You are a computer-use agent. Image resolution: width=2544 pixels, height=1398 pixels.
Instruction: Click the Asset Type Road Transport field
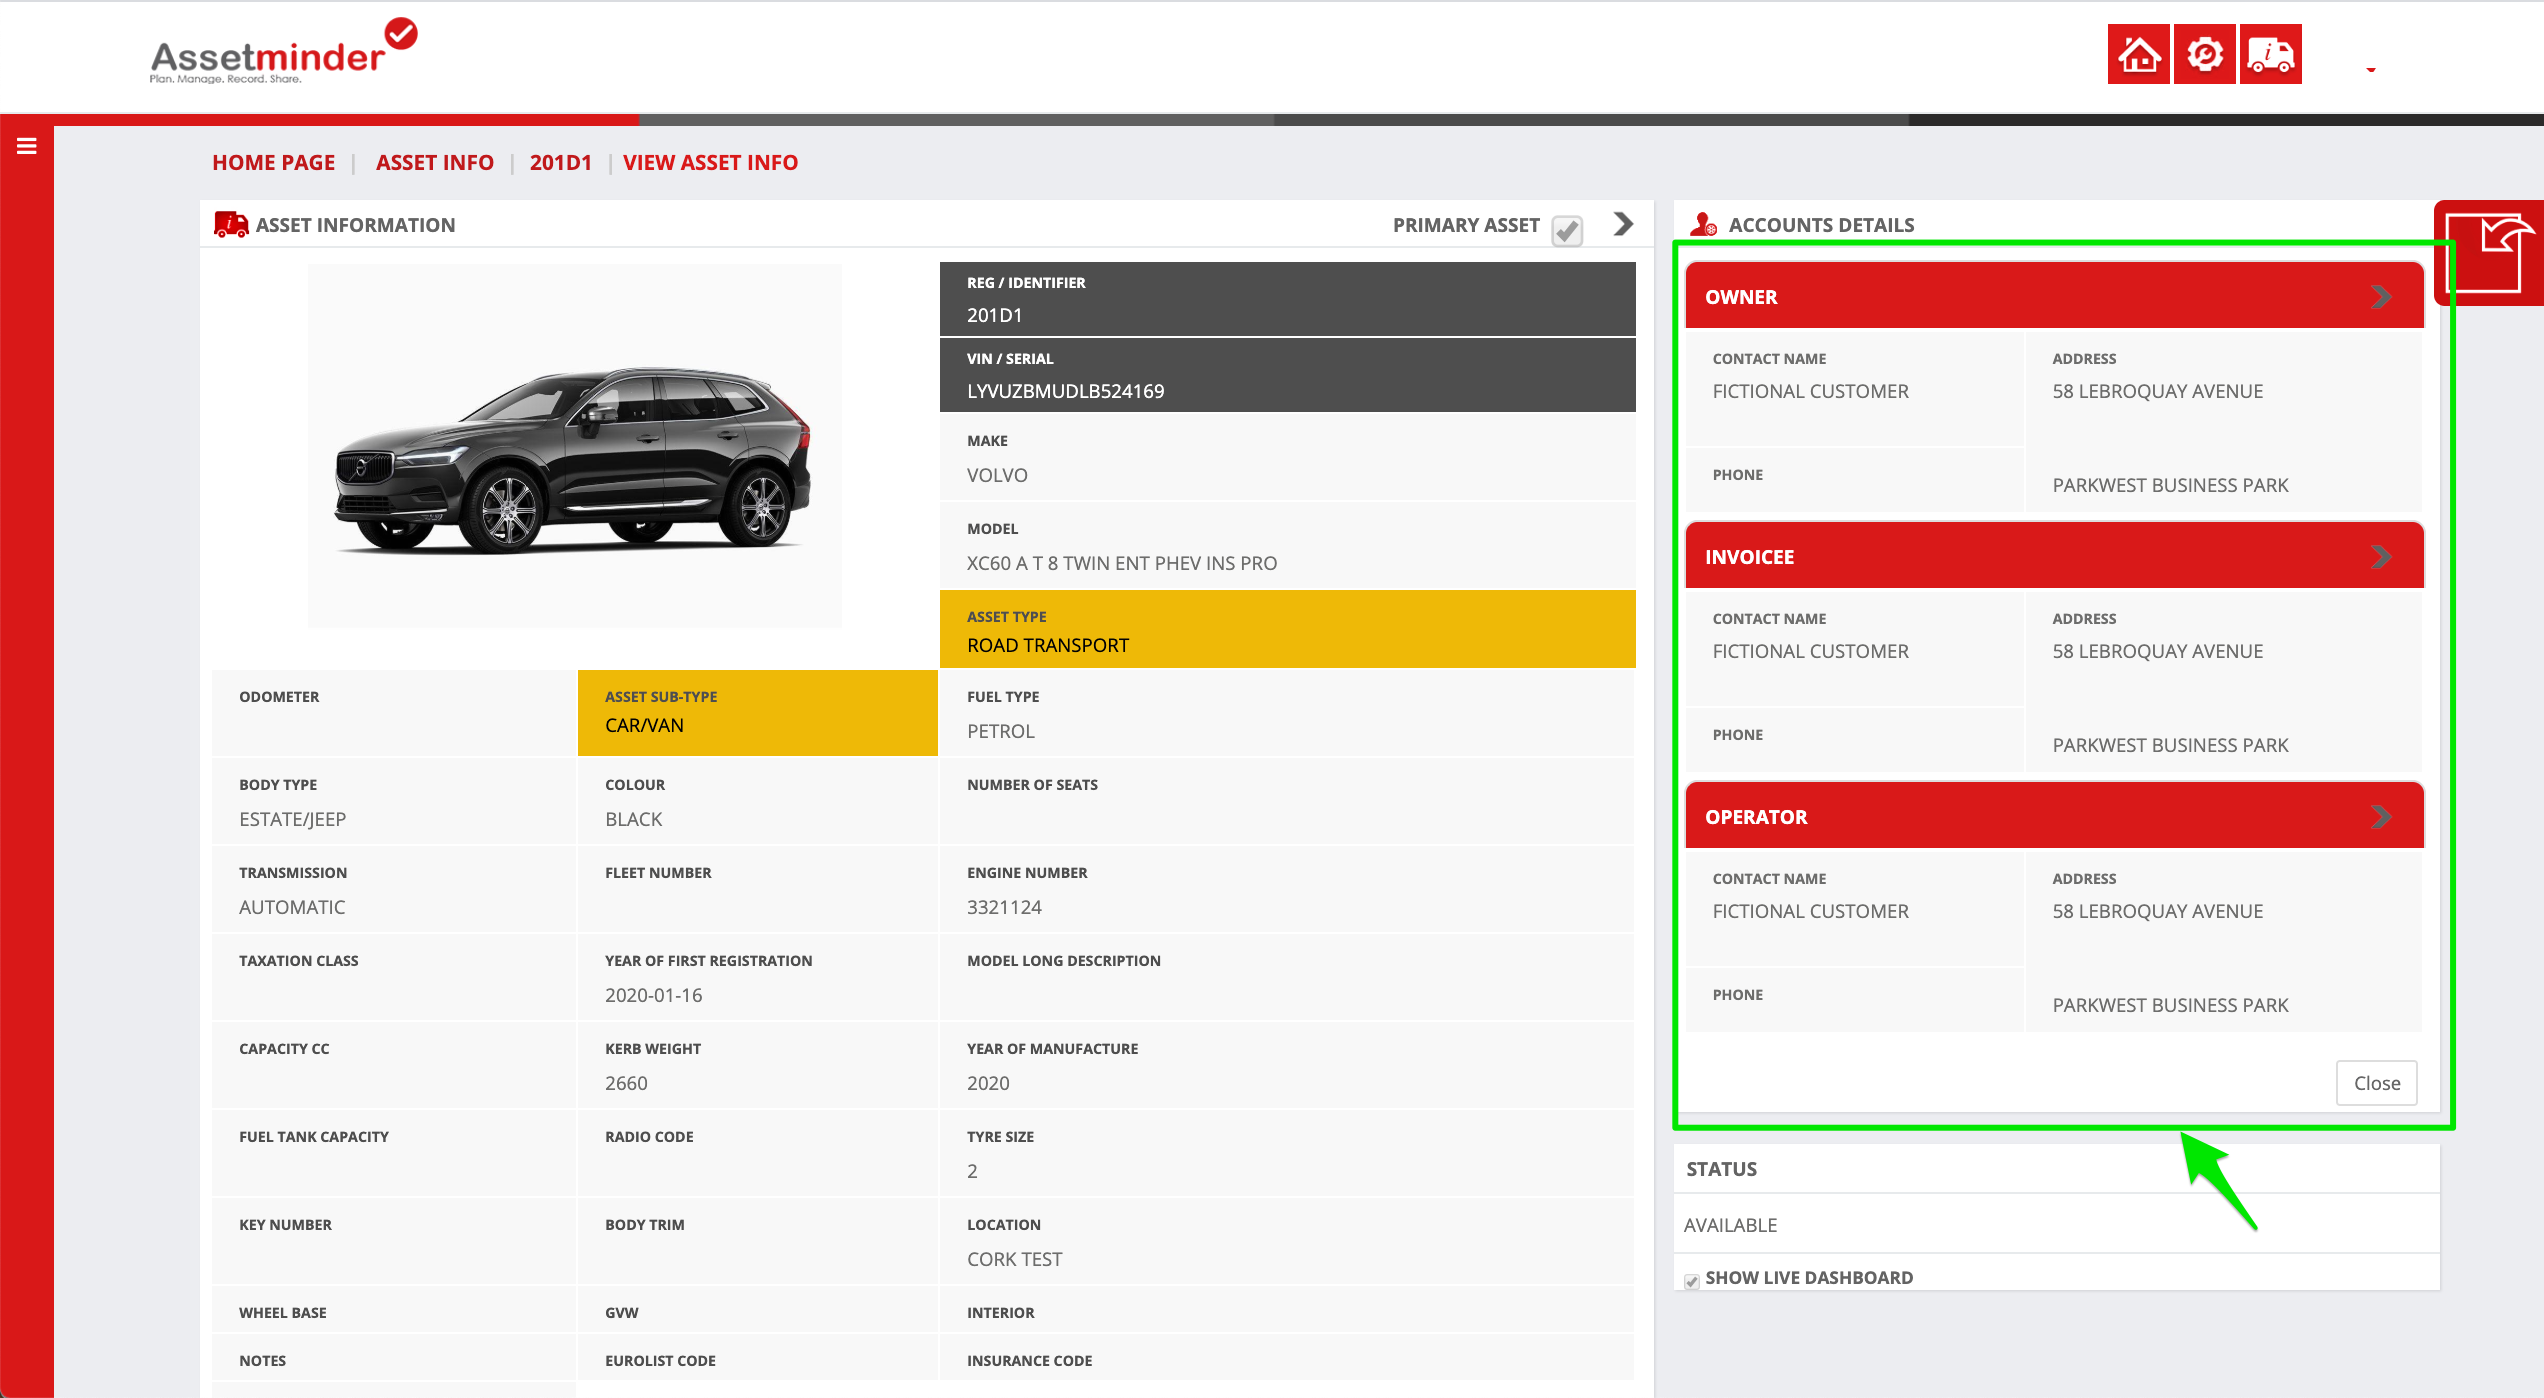pyautogui.click(x=1287, y=629)
